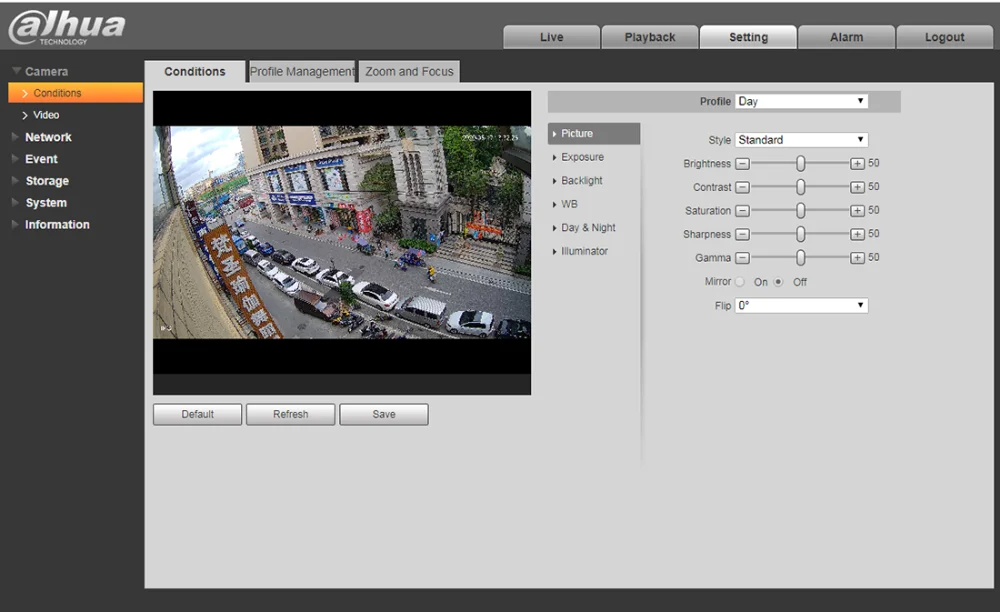The width and height of the screenshot is (1000, 612).
Task: Reset settings with the Default button
Action: coord(197,414)
